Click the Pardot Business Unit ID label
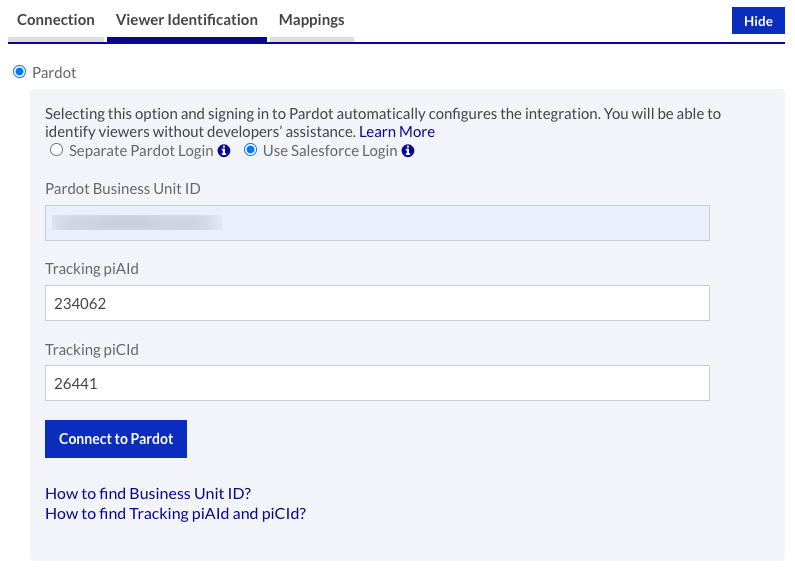 coord(123,189)
